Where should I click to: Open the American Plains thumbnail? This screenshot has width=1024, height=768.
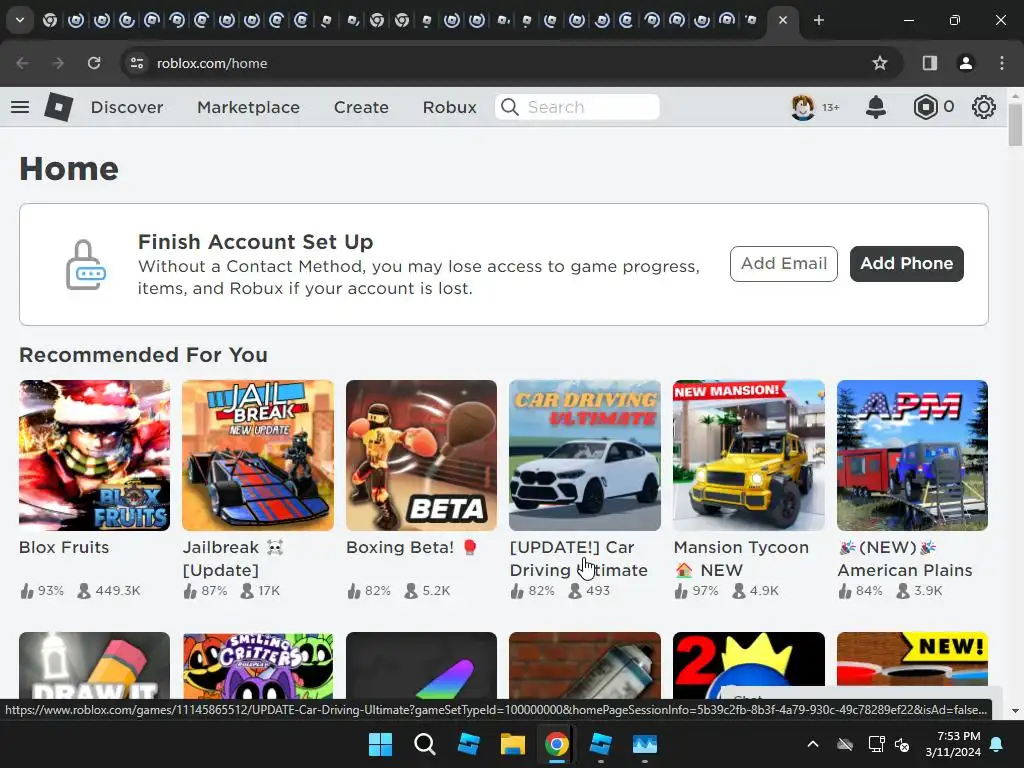click(x=912, y=455)
